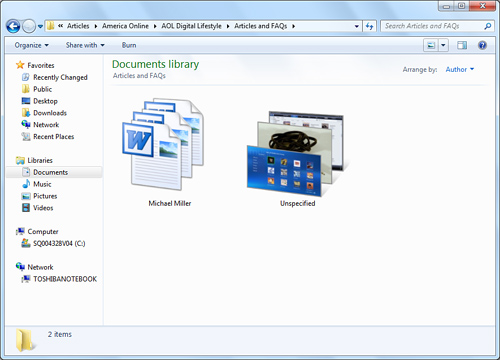The width and height of the screenshot is (500, 360).
Task: Select Articles and FAQs breadcrumb segment
Action: coord(261,26)
